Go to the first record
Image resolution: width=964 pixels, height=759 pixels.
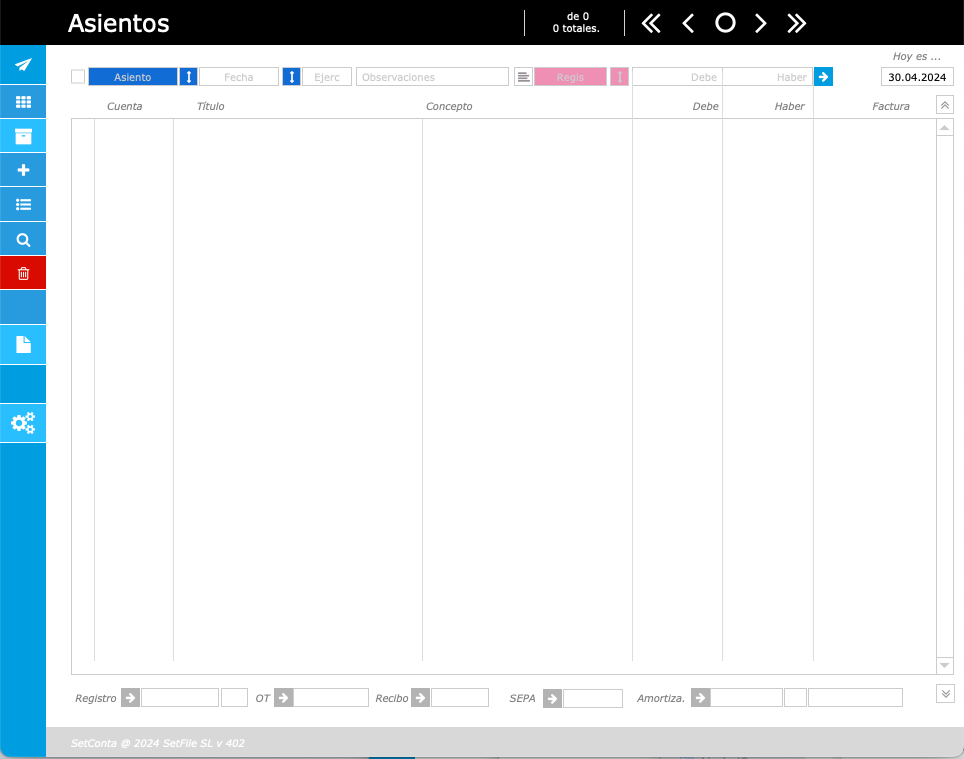(x=651, y=23)
